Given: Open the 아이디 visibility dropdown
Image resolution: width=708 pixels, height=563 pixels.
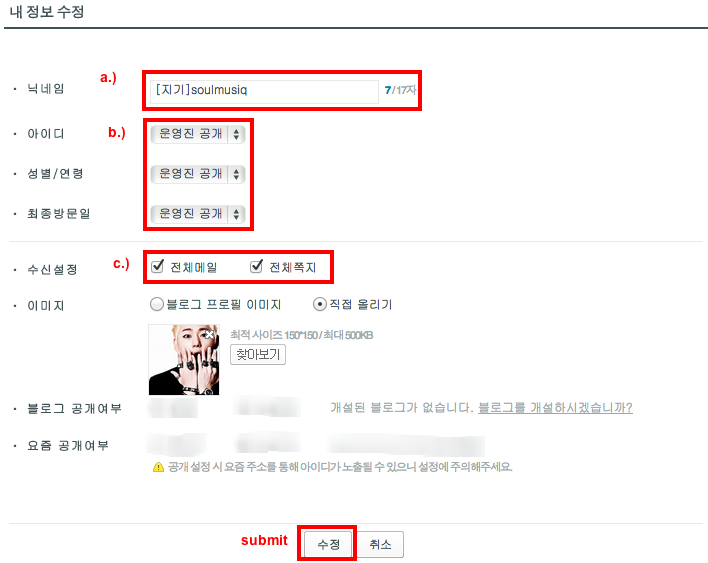Looking at the screenshot, I should click(x=198, y=134).
